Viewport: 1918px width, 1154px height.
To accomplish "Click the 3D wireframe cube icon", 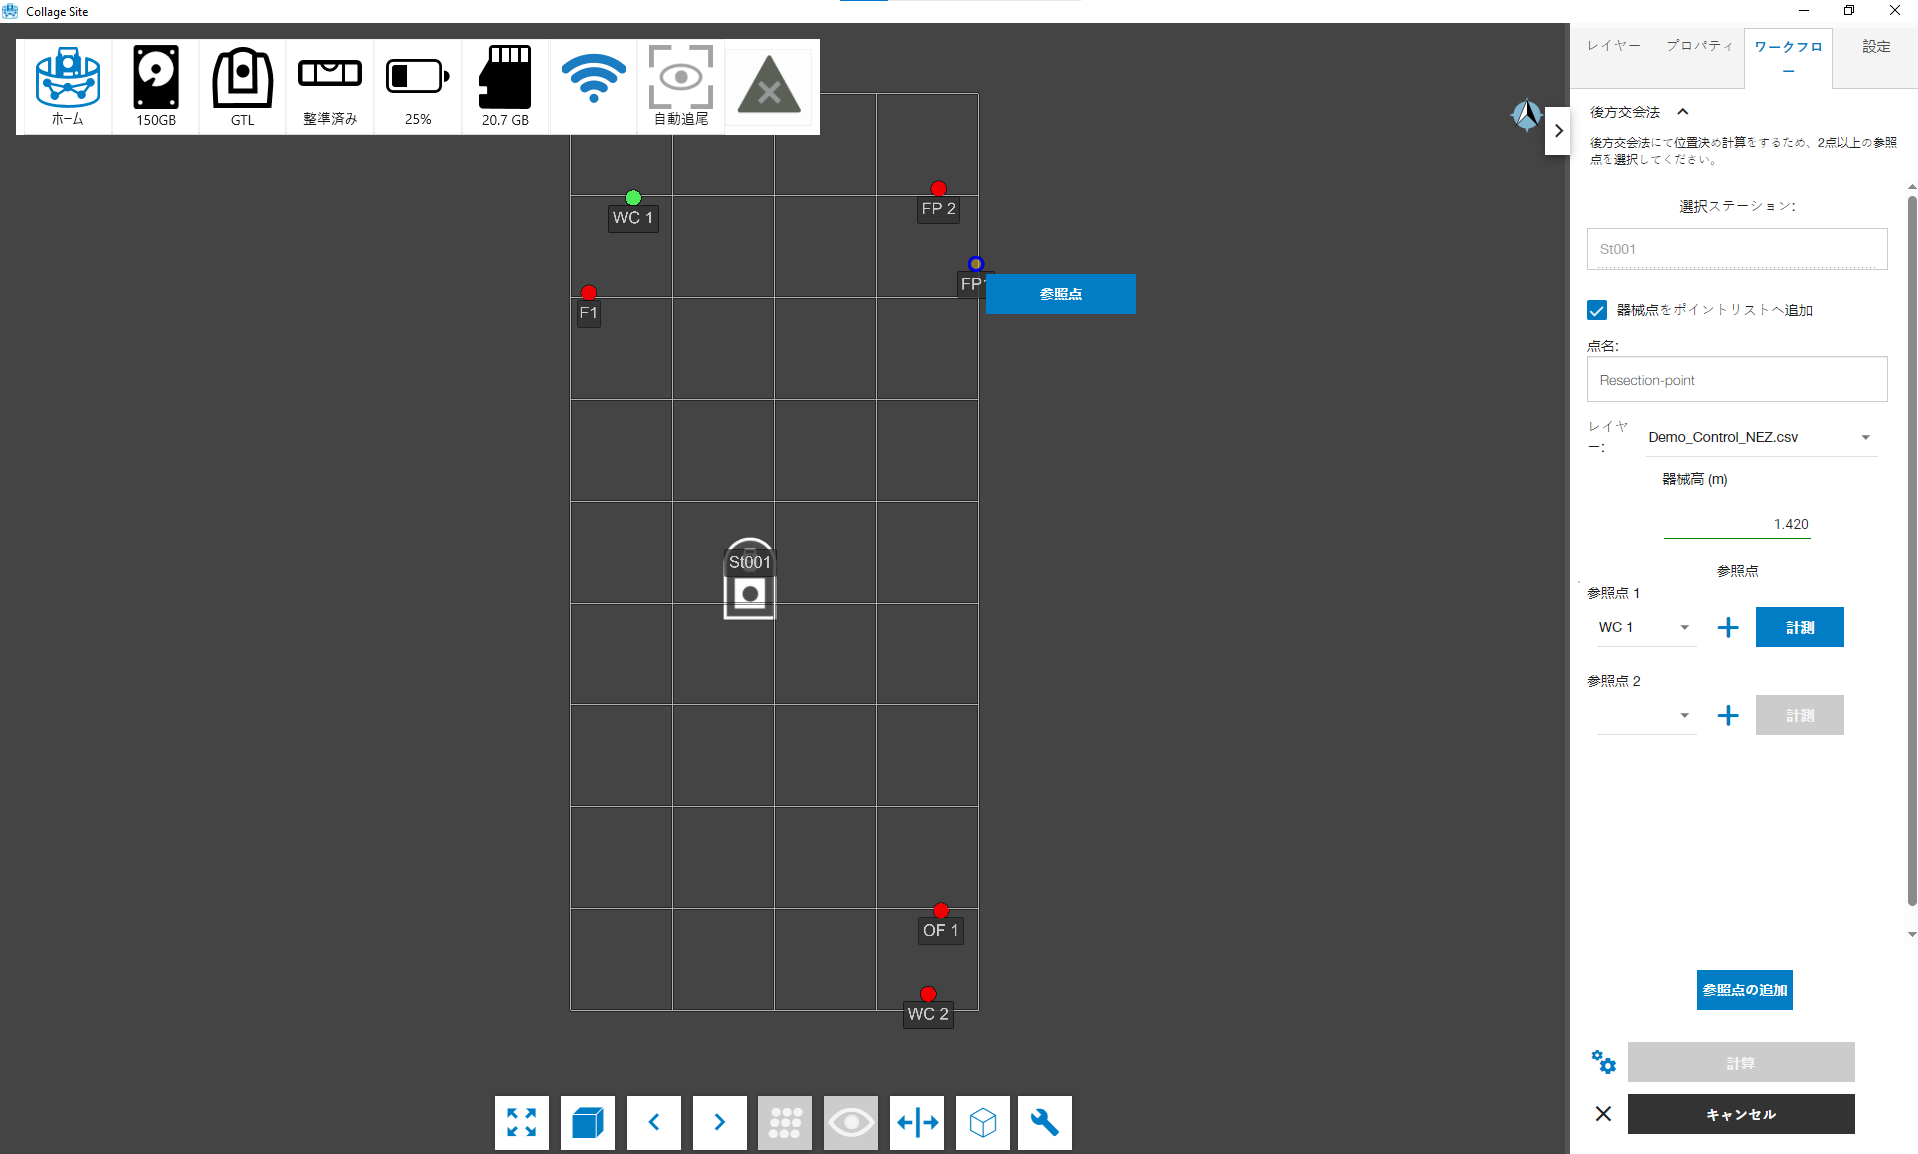I will [982, 1122].
